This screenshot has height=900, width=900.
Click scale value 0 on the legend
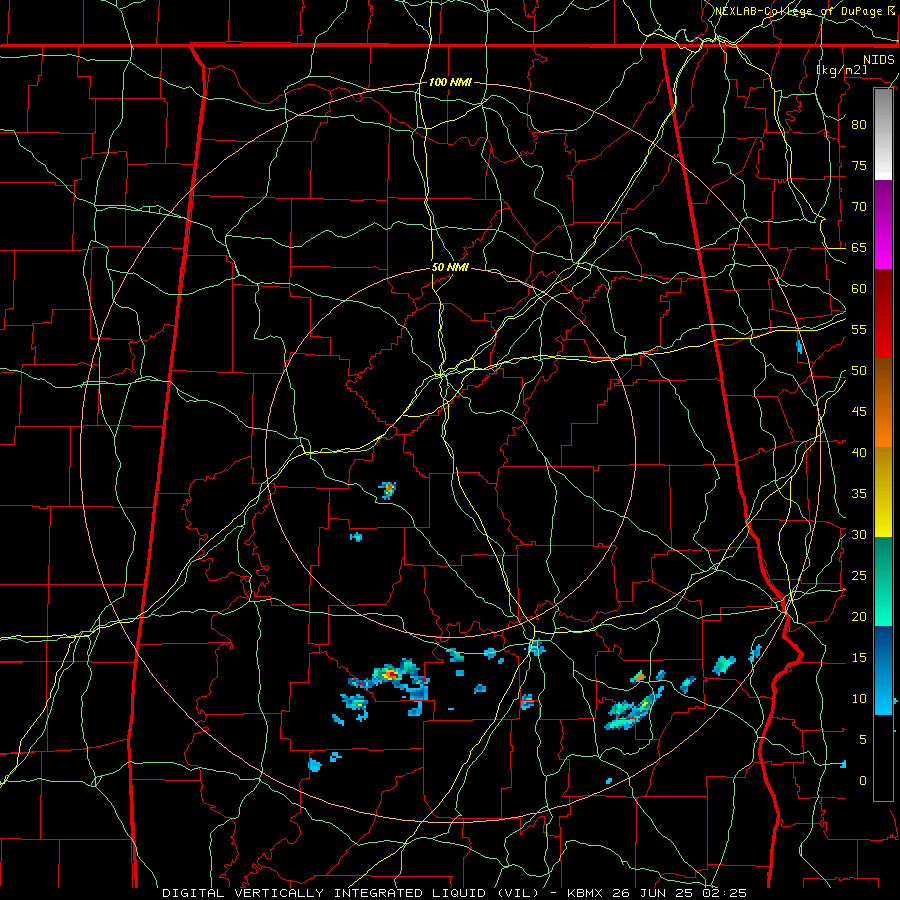pyautogui.click(x=863, y=781)
